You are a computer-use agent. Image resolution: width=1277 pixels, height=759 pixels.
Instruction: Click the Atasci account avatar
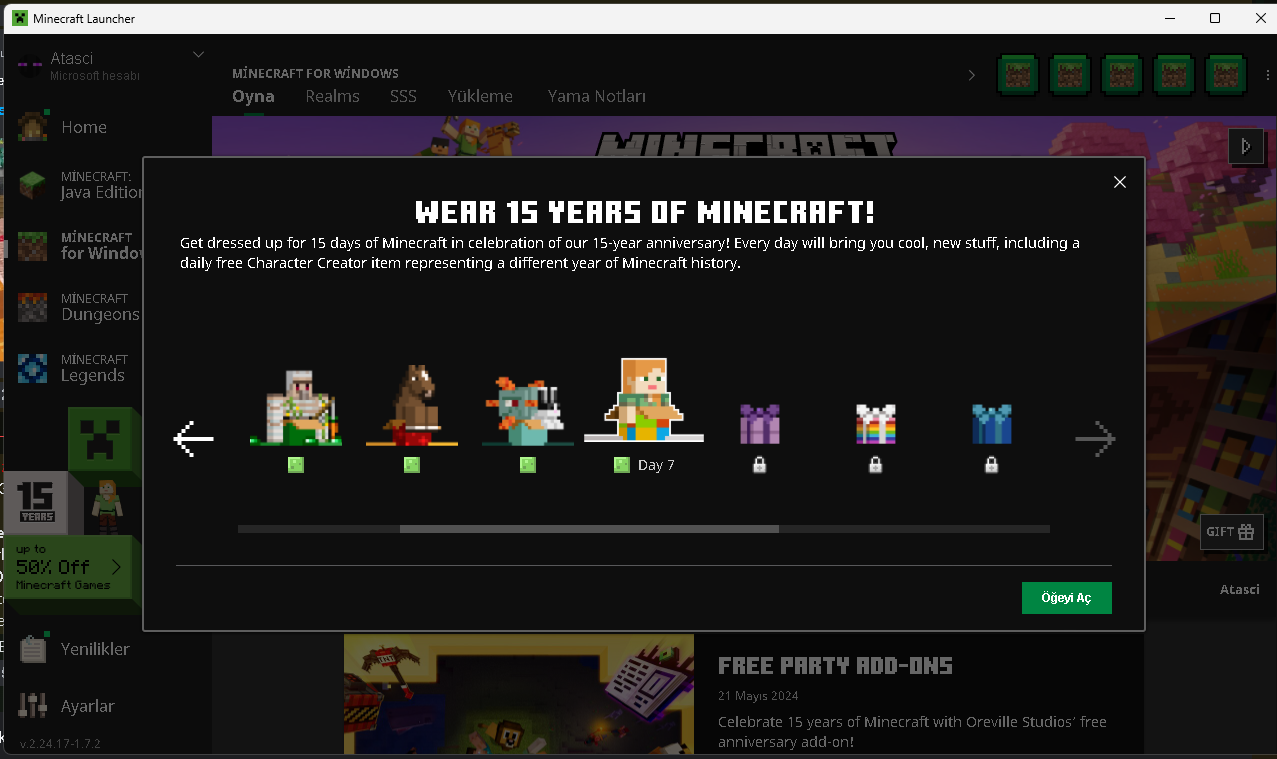coord(30,66)
